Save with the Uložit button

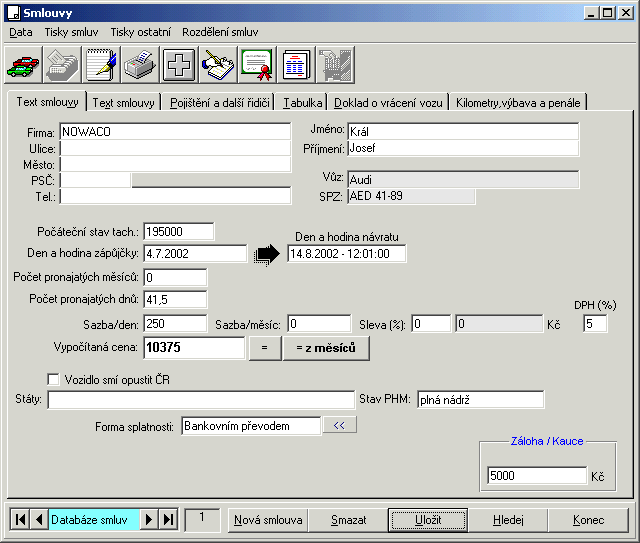428,520
